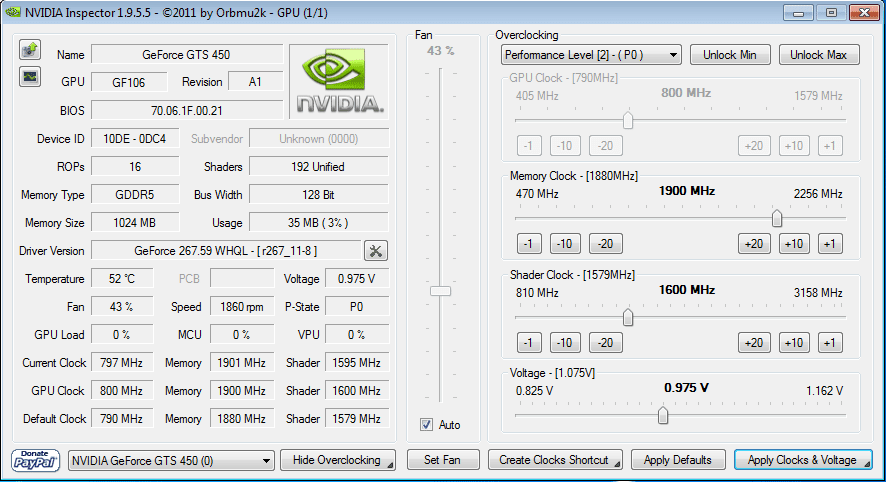Click the Memory Size value 1024 MB
Screen dimensions: 886x482
coord(135,223)
